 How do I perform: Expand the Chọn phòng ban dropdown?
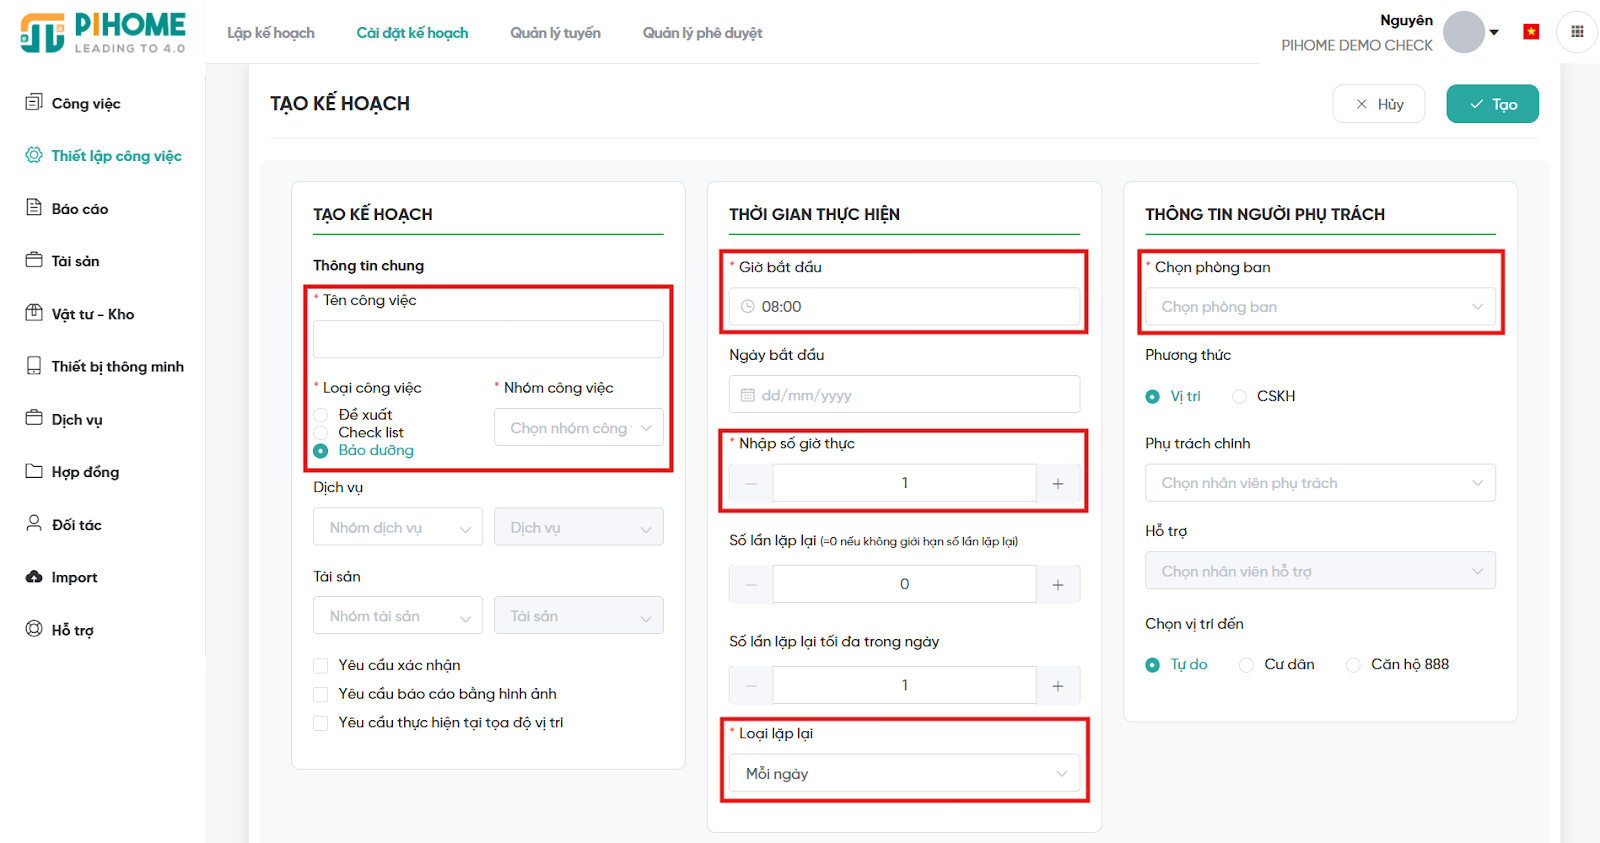pyautogui.click(x=1320, y=307)
